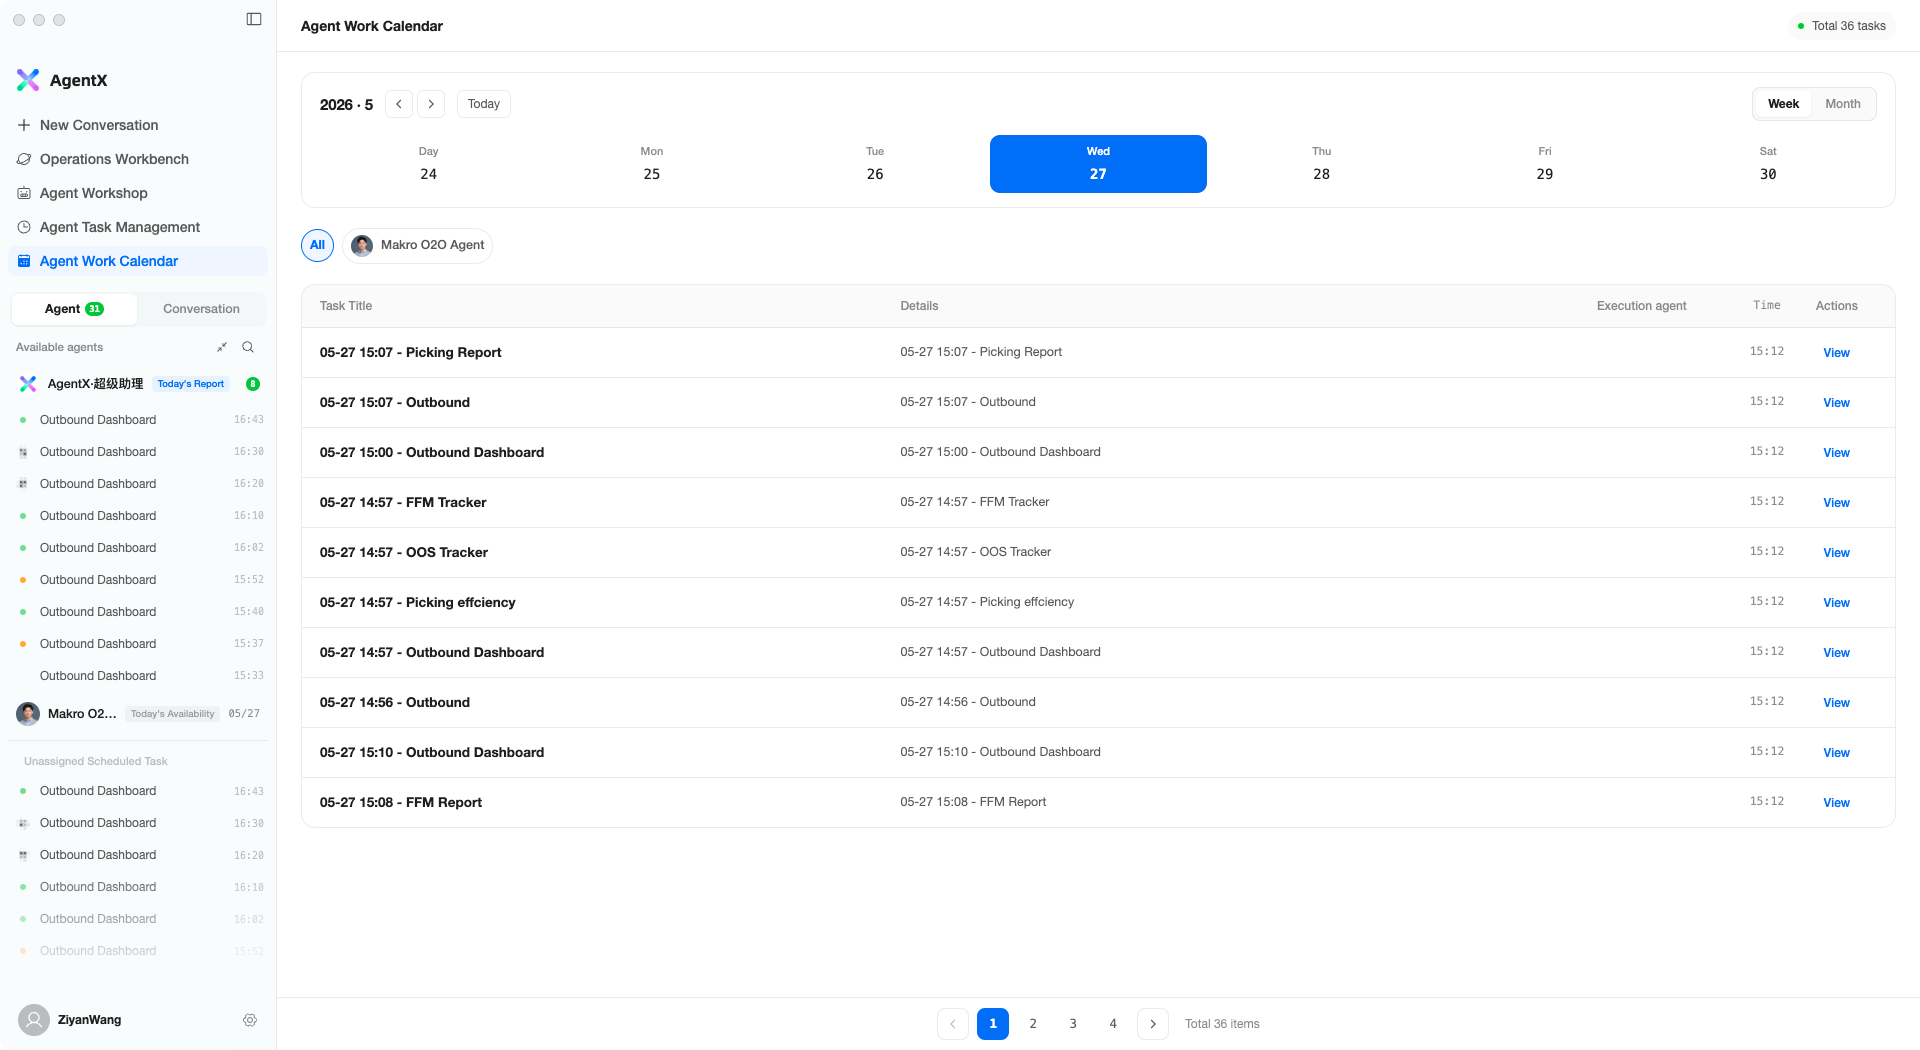Select Sunday 24 in week strip
The image size is (1920, 1050).
[x=428, y=164]
